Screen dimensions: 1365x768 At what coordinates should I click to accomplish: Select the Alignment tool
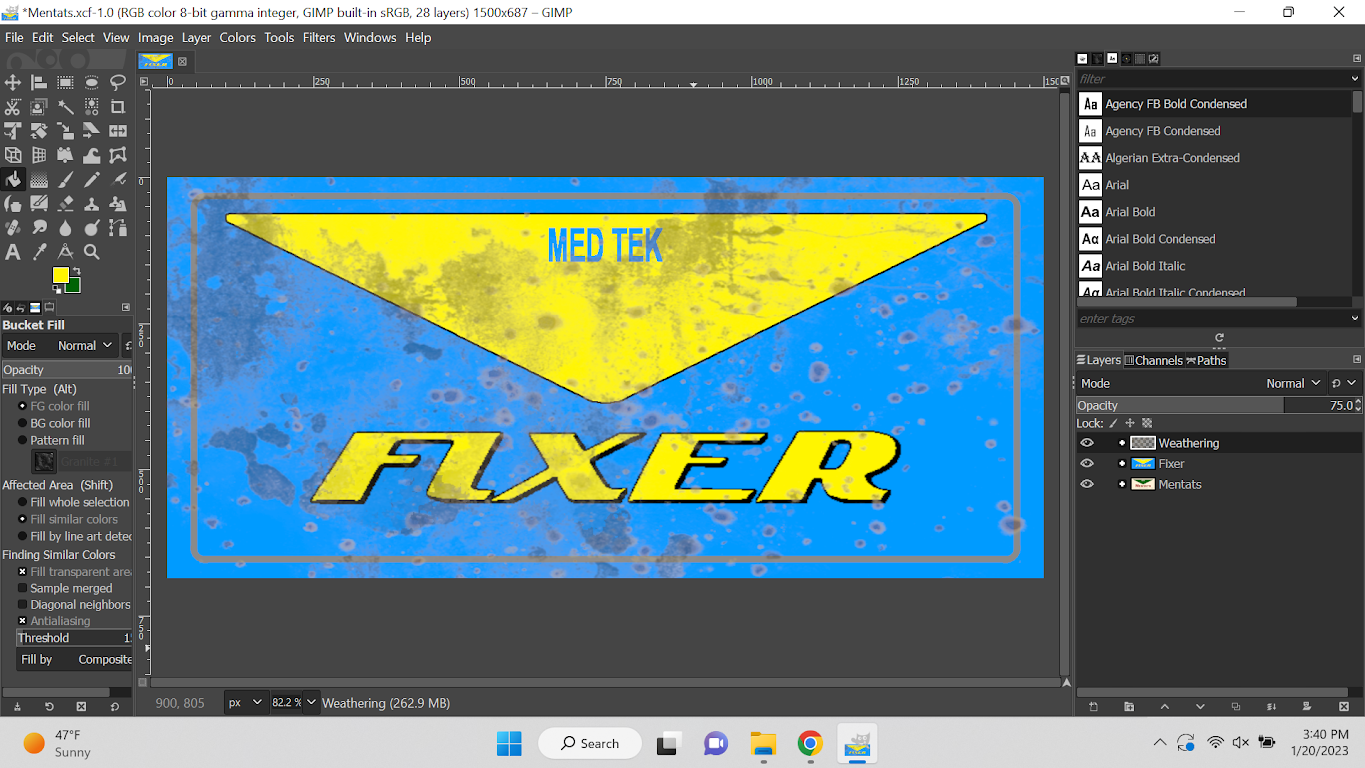39,82
